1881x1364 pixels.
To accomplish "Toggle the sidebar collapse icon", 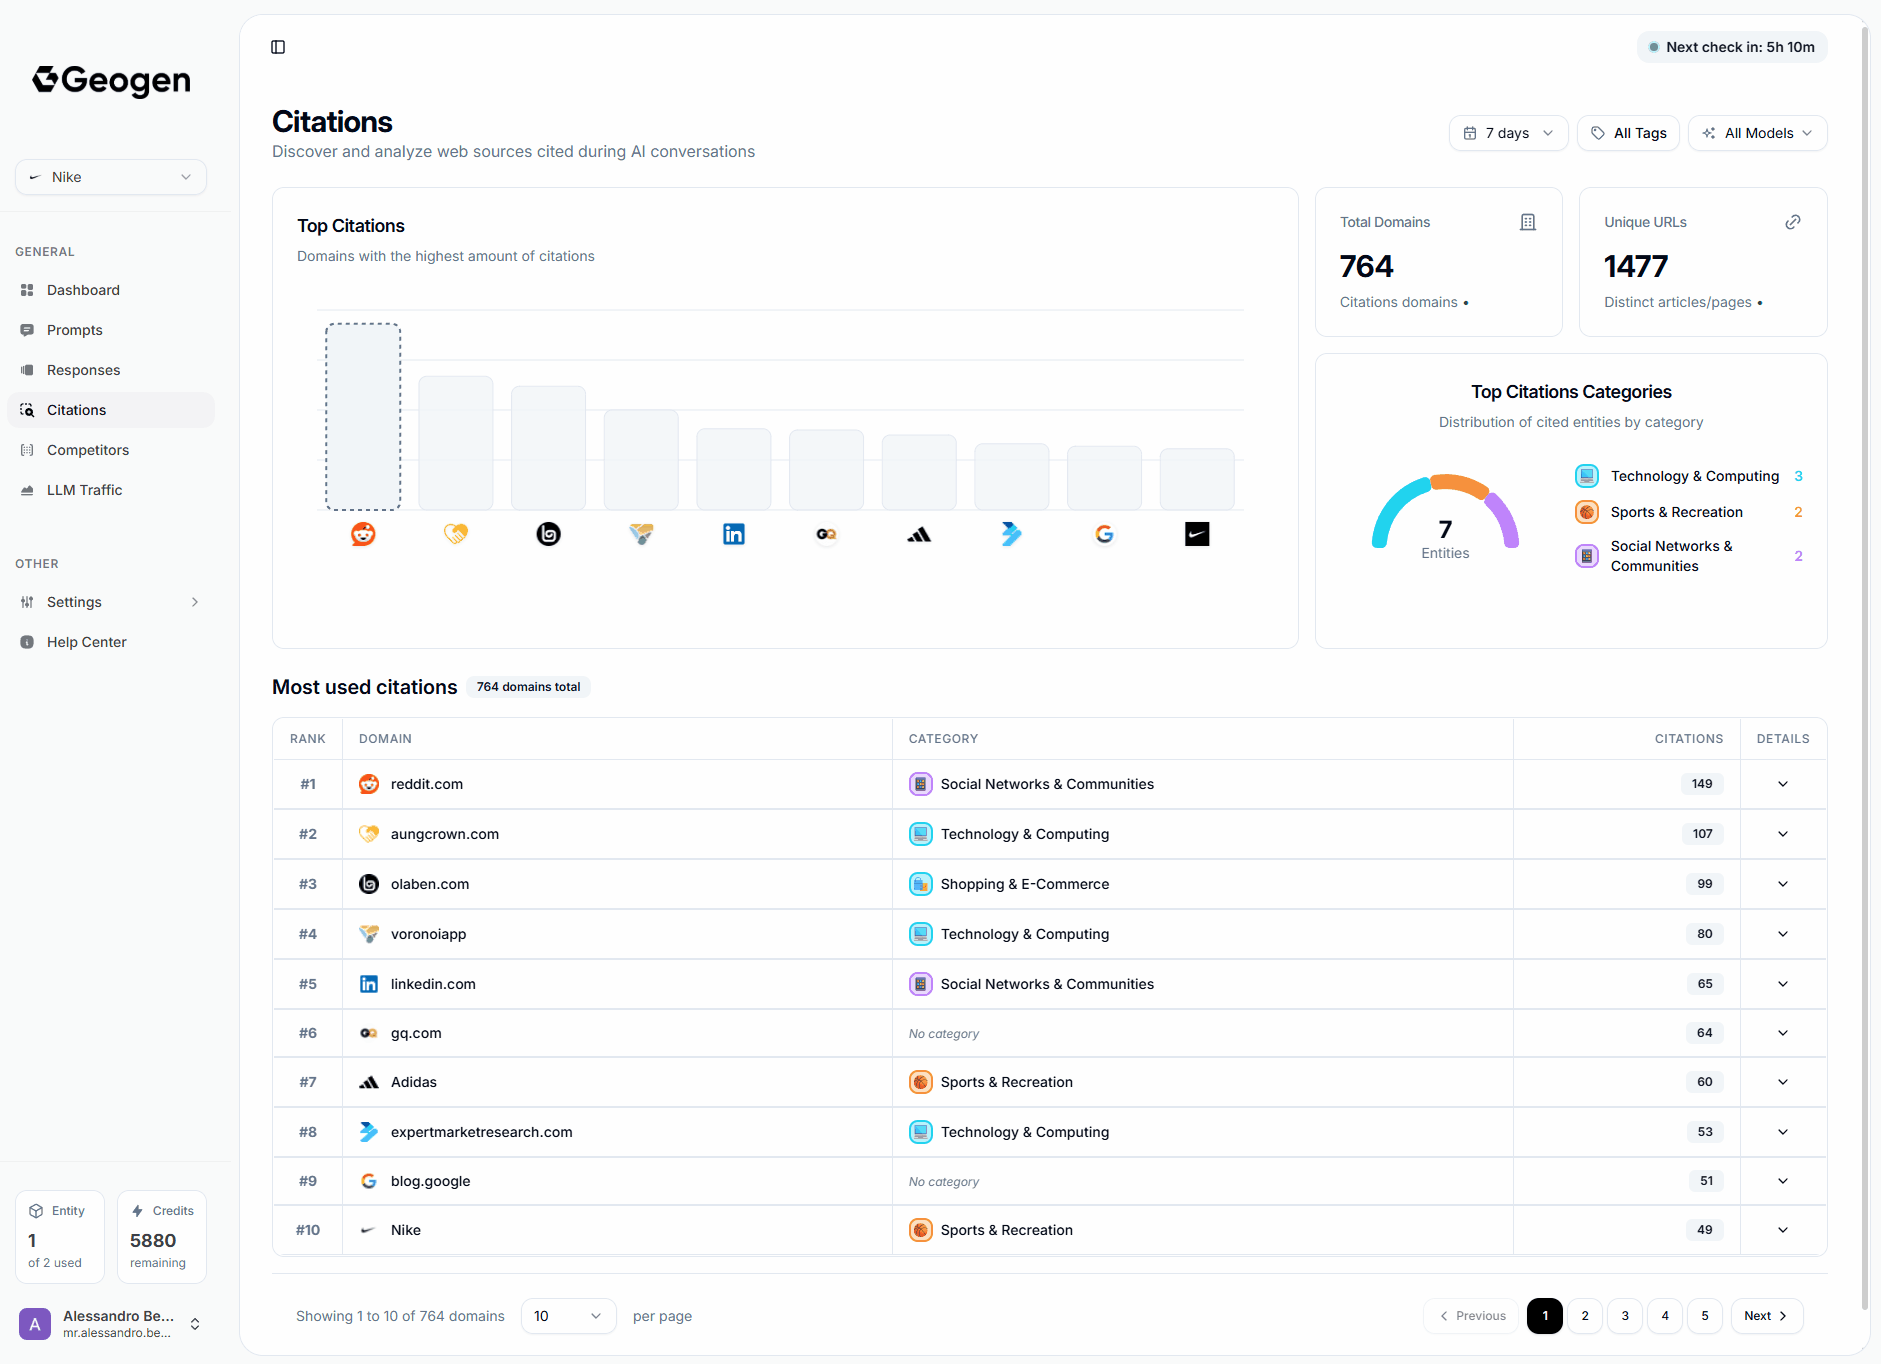I will [x=278, y=47].
